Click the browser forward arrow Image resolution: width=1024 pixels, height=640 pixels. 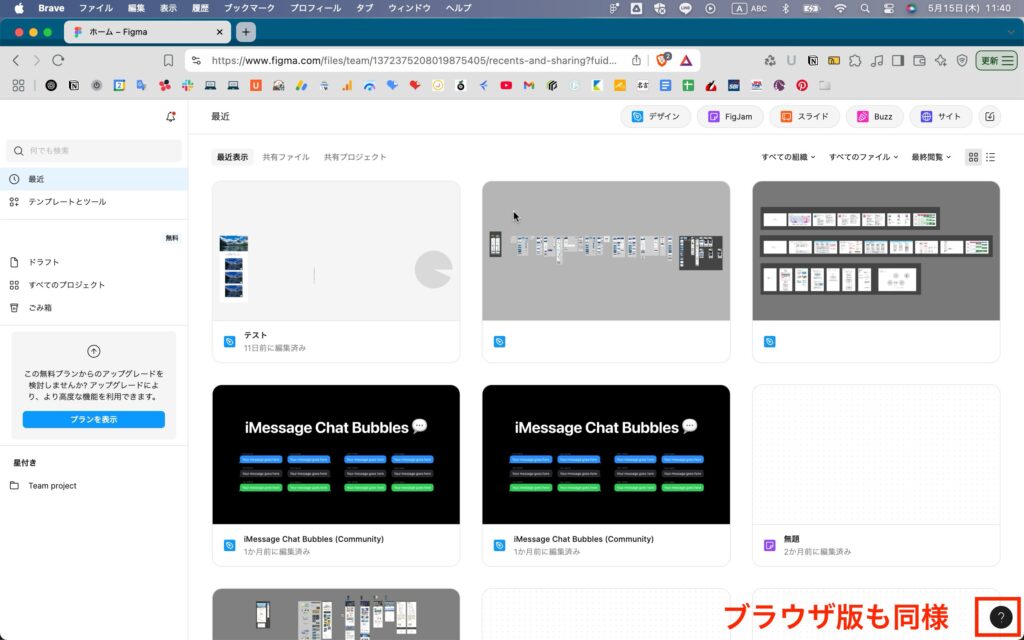pos(37,60)
